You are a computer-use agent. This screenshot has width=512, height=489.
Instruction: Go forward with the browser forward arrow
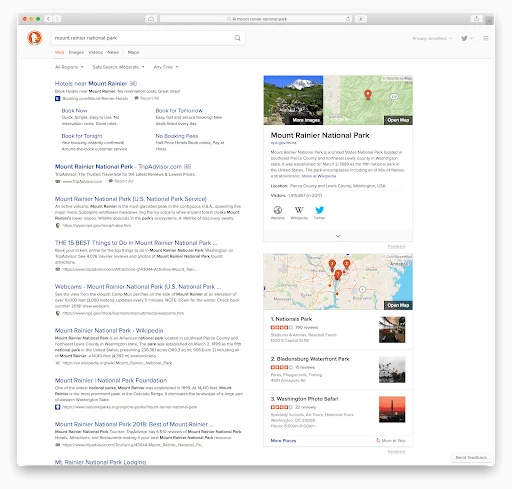pyautogui.click(x=57, y=19)
